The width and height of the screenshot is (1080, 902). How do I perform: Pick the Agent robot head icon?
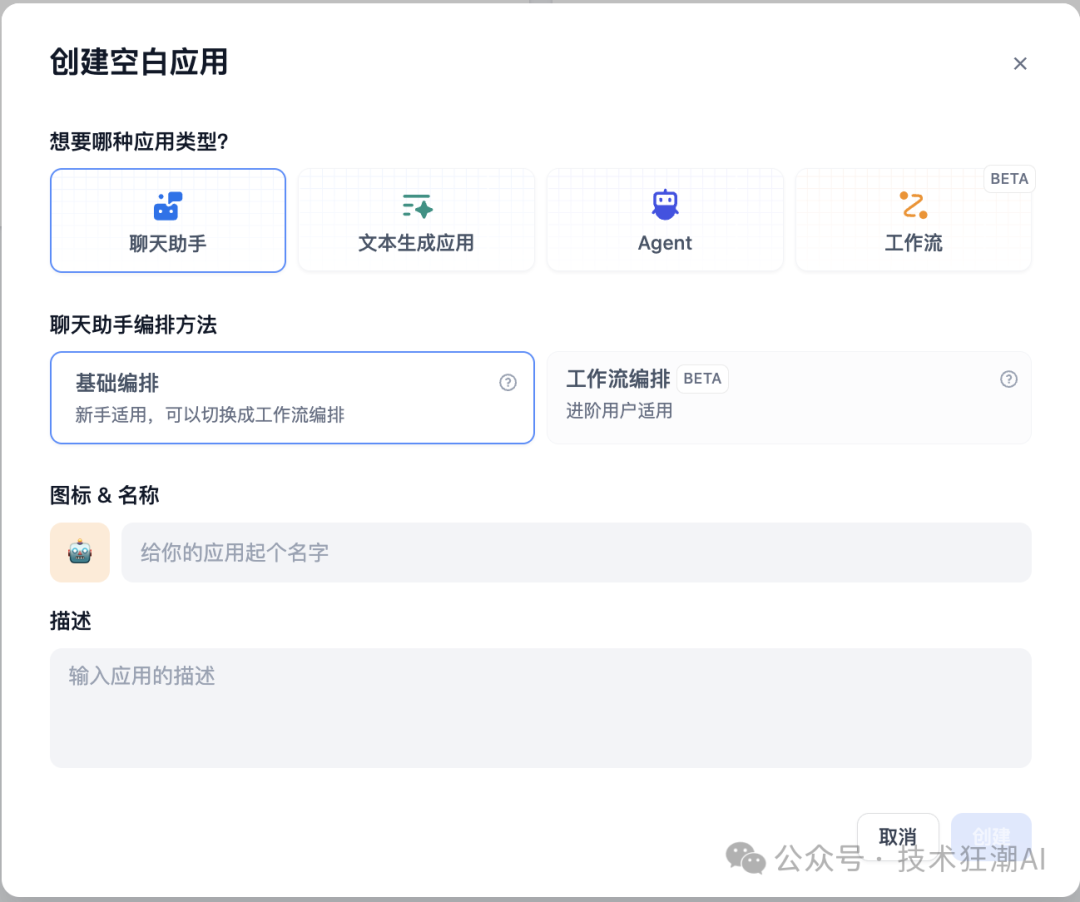(x=665, y=205)
